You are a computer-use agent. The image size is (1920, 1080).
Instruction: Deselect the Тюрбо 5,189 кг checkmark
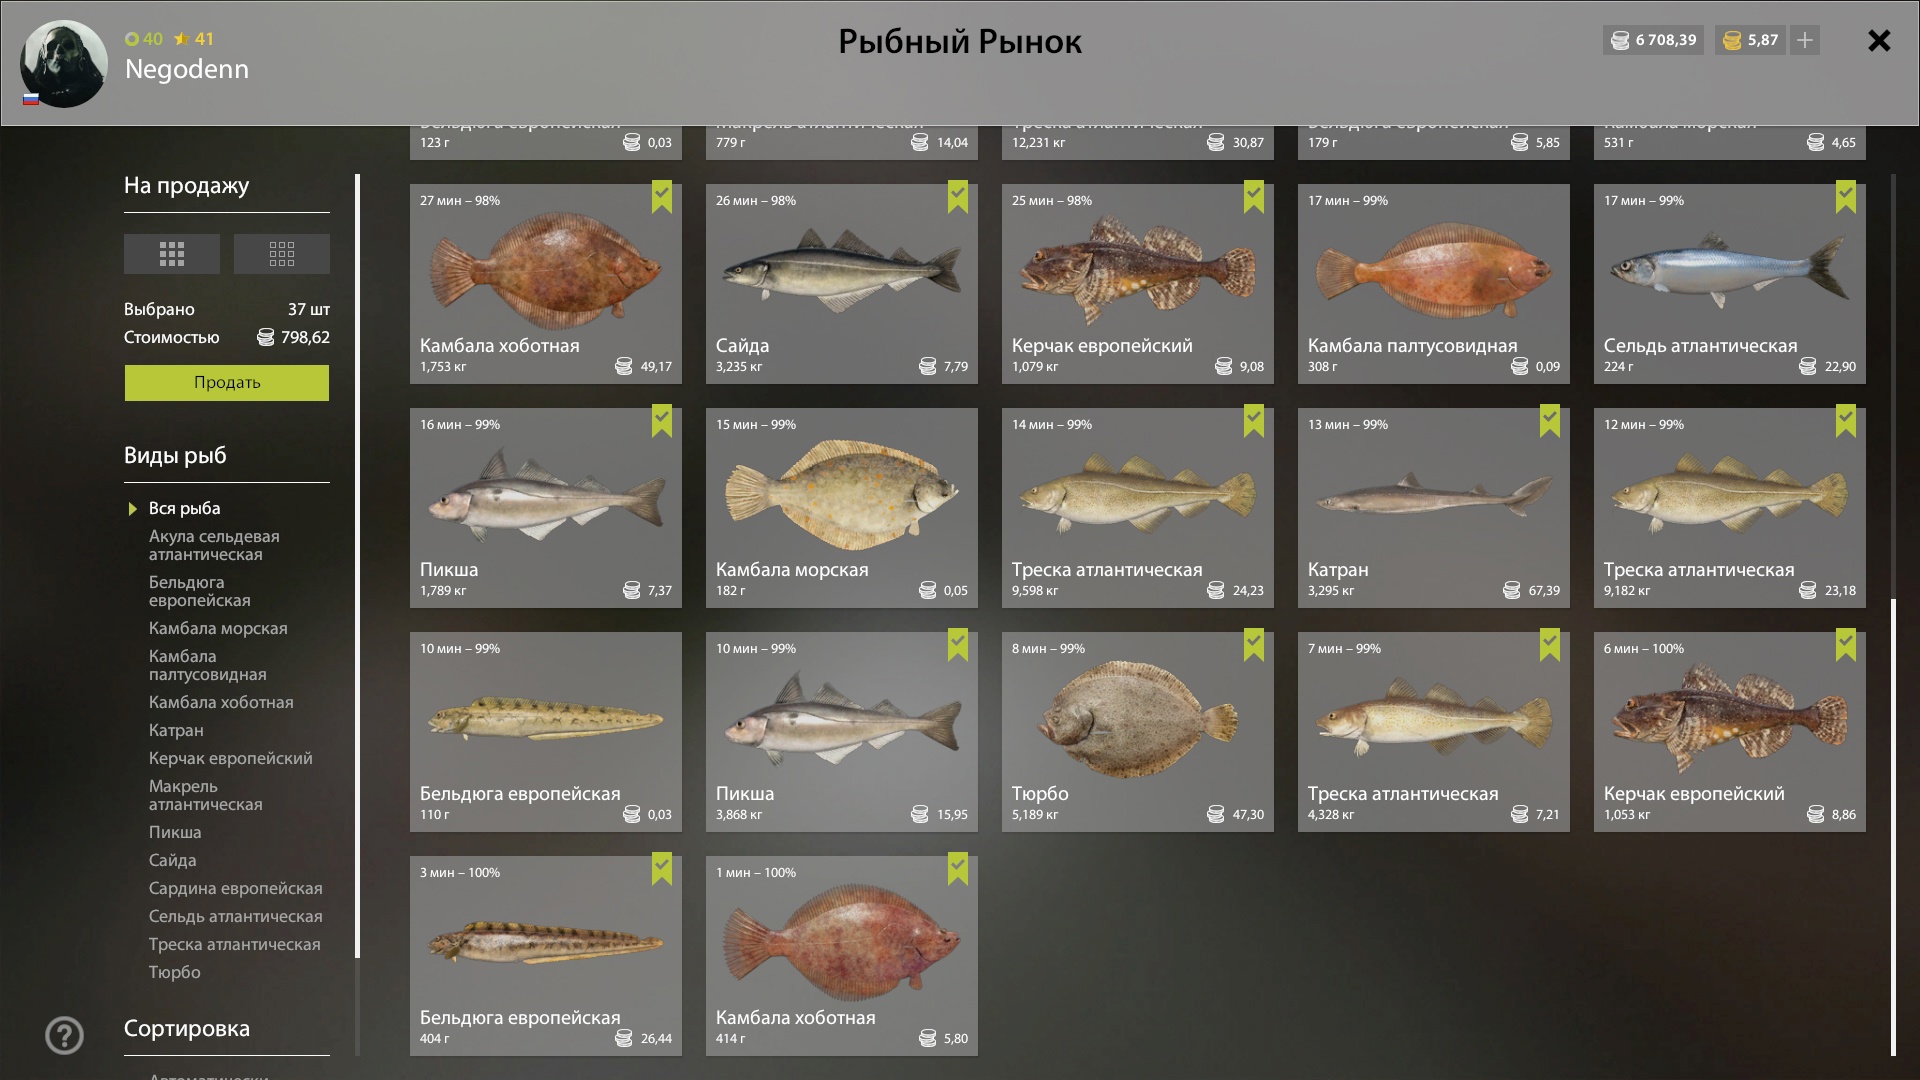(x=1253, y=644)
